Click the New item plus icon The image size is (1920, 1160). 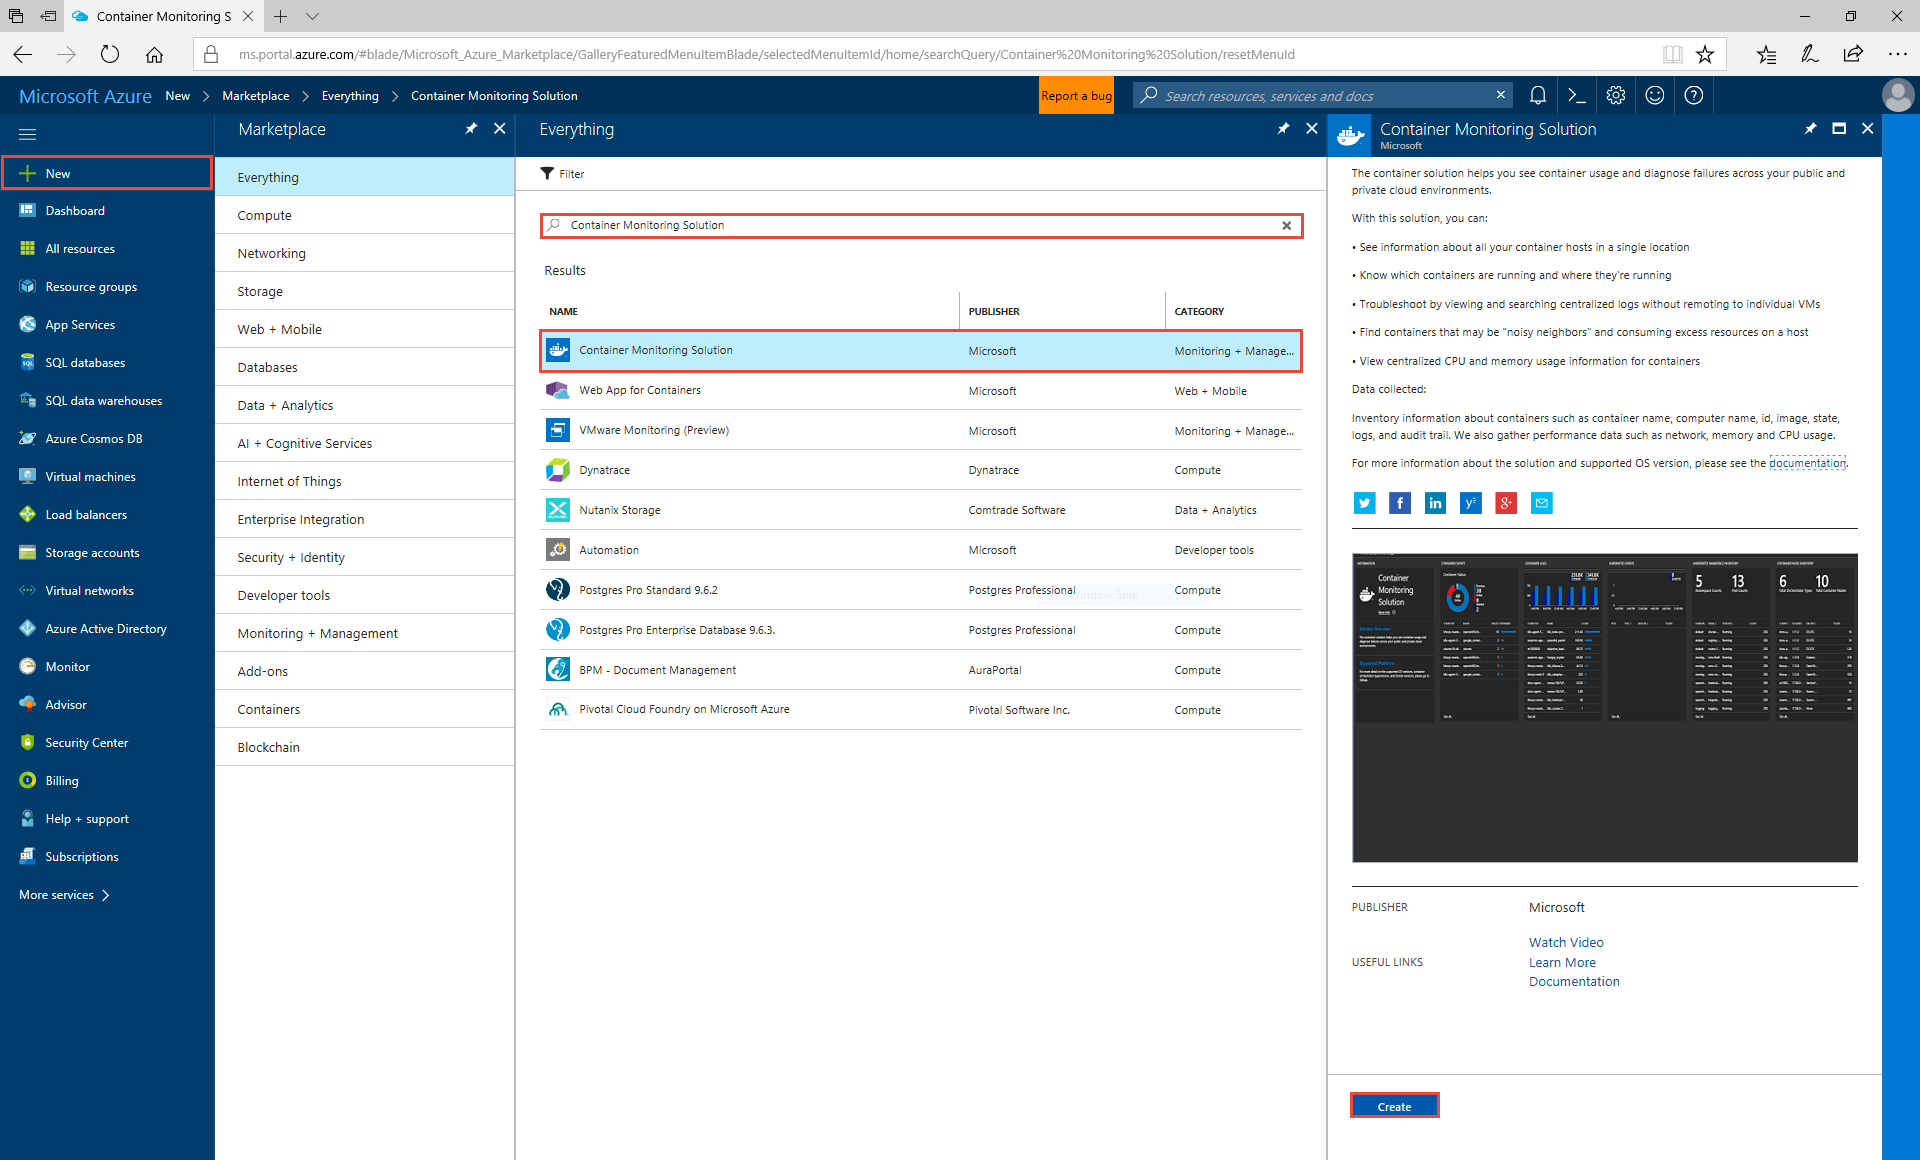click(x=26, y=173)
